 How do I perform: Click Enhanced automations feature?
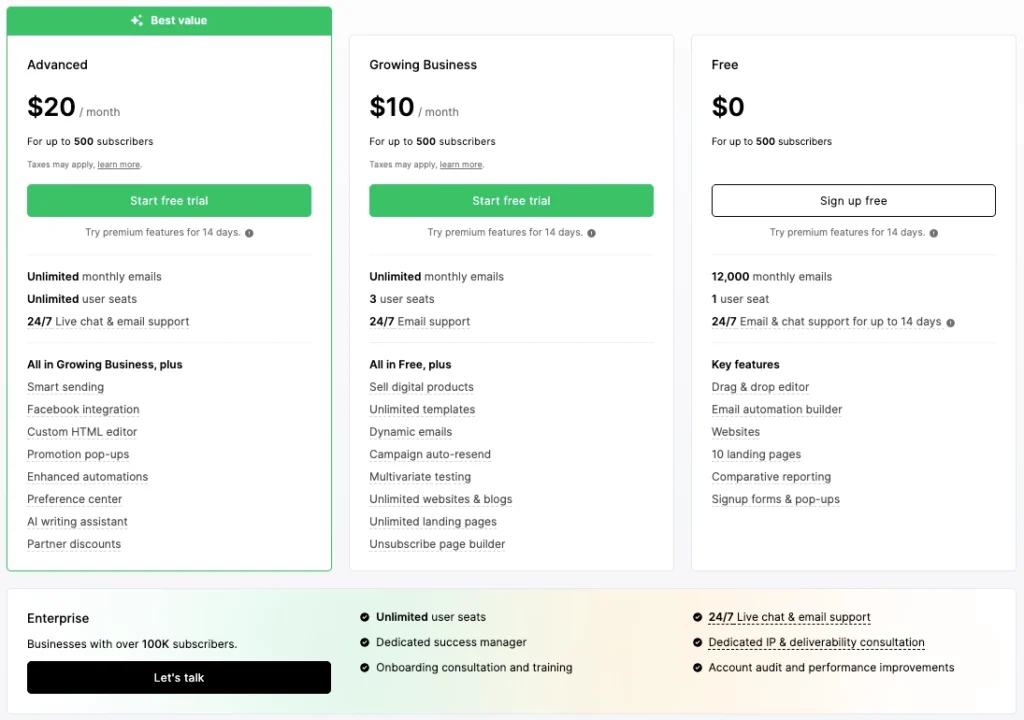[x=88, y=477]
